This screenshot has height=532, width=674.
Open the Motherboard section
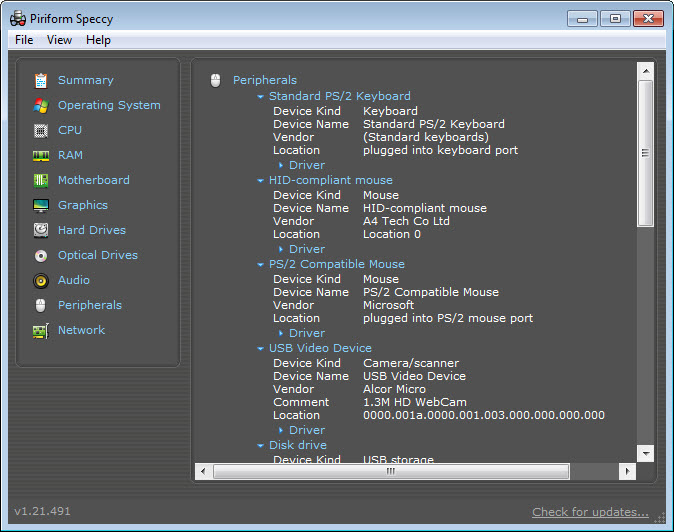(x=94, y=180)
